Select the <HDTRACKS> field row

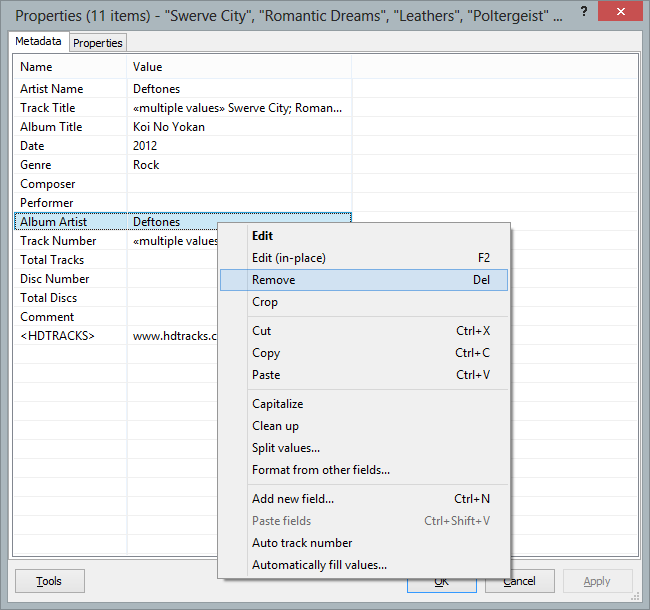click(116, 336)
